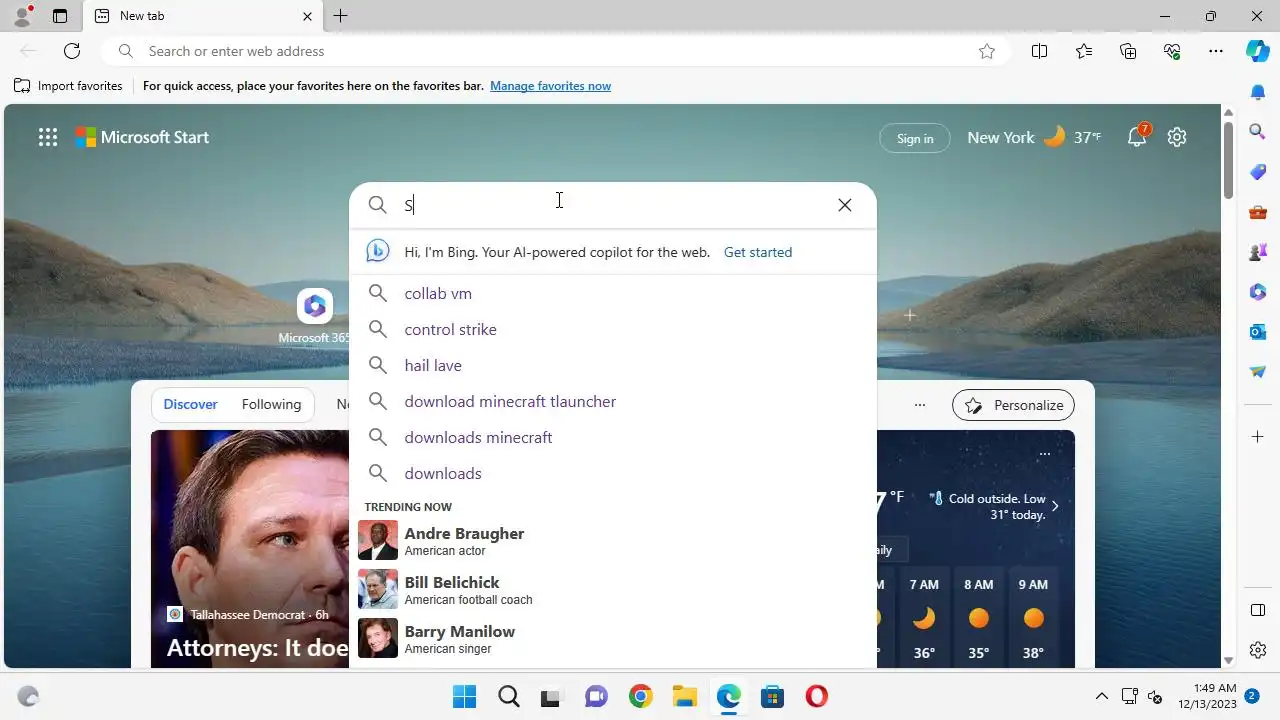Image resolution: width=1280 pixels, height=720 pixels.
Task: Open the Favorites panel icon
Action: point(1084,51)
